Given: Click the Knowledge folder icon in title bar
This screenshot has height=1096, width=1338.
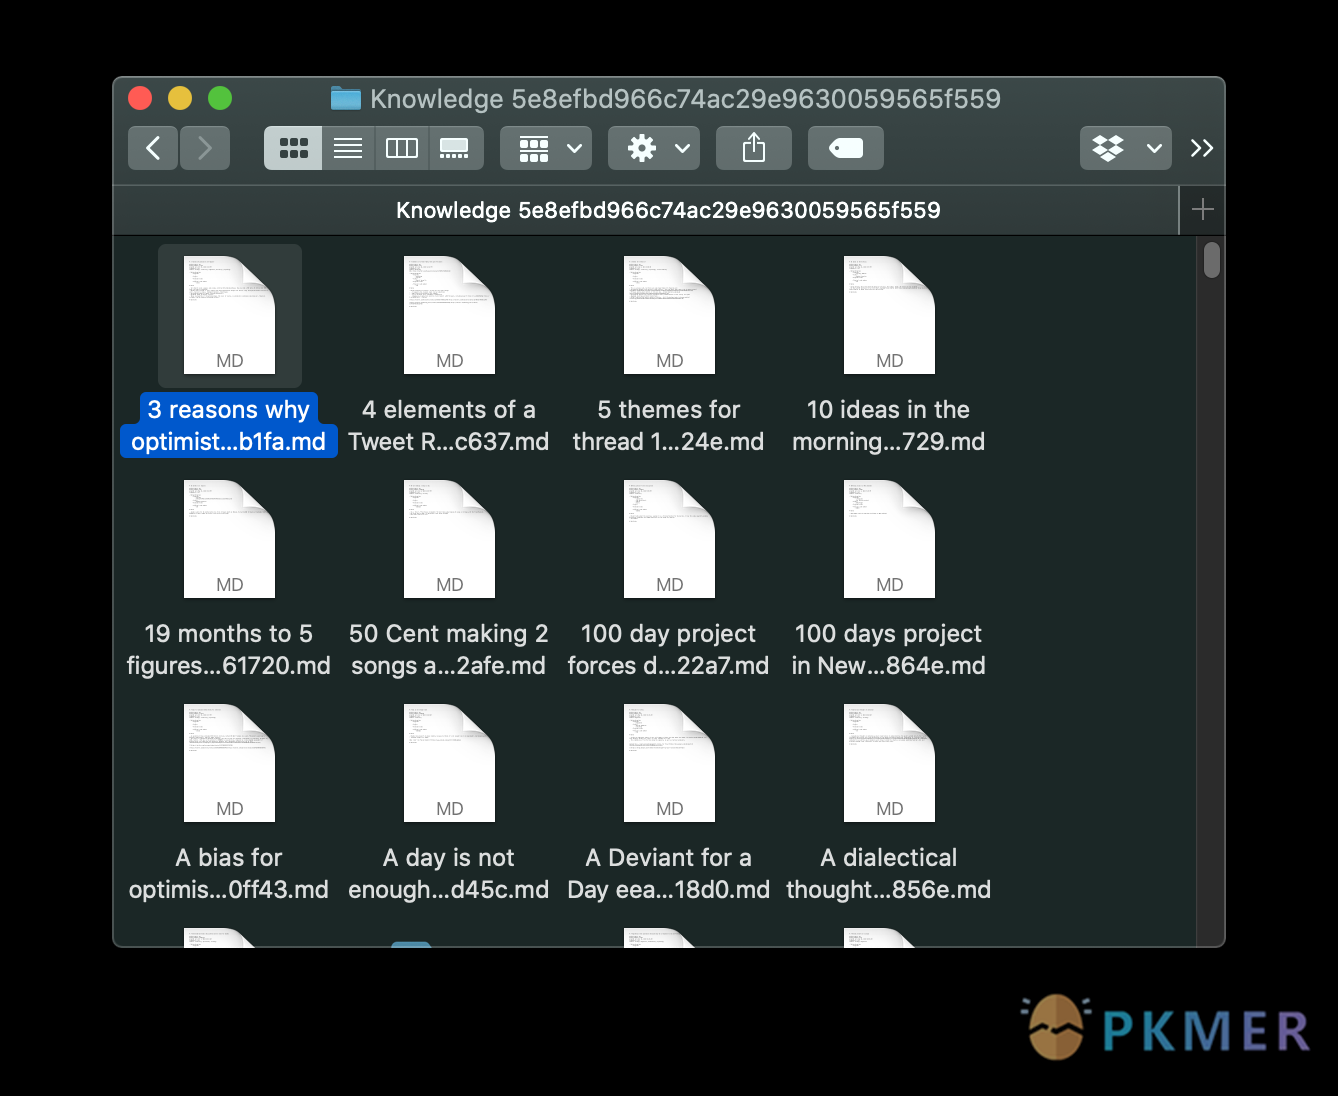Looking at the screenshot, I should (346, 98).
